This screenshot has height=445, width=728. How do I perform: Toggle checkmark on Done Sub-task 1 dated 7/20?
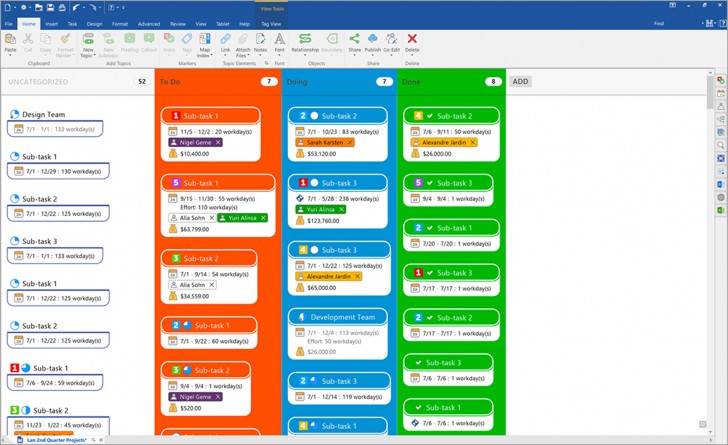pyautogui.click(x=430, y=228)
